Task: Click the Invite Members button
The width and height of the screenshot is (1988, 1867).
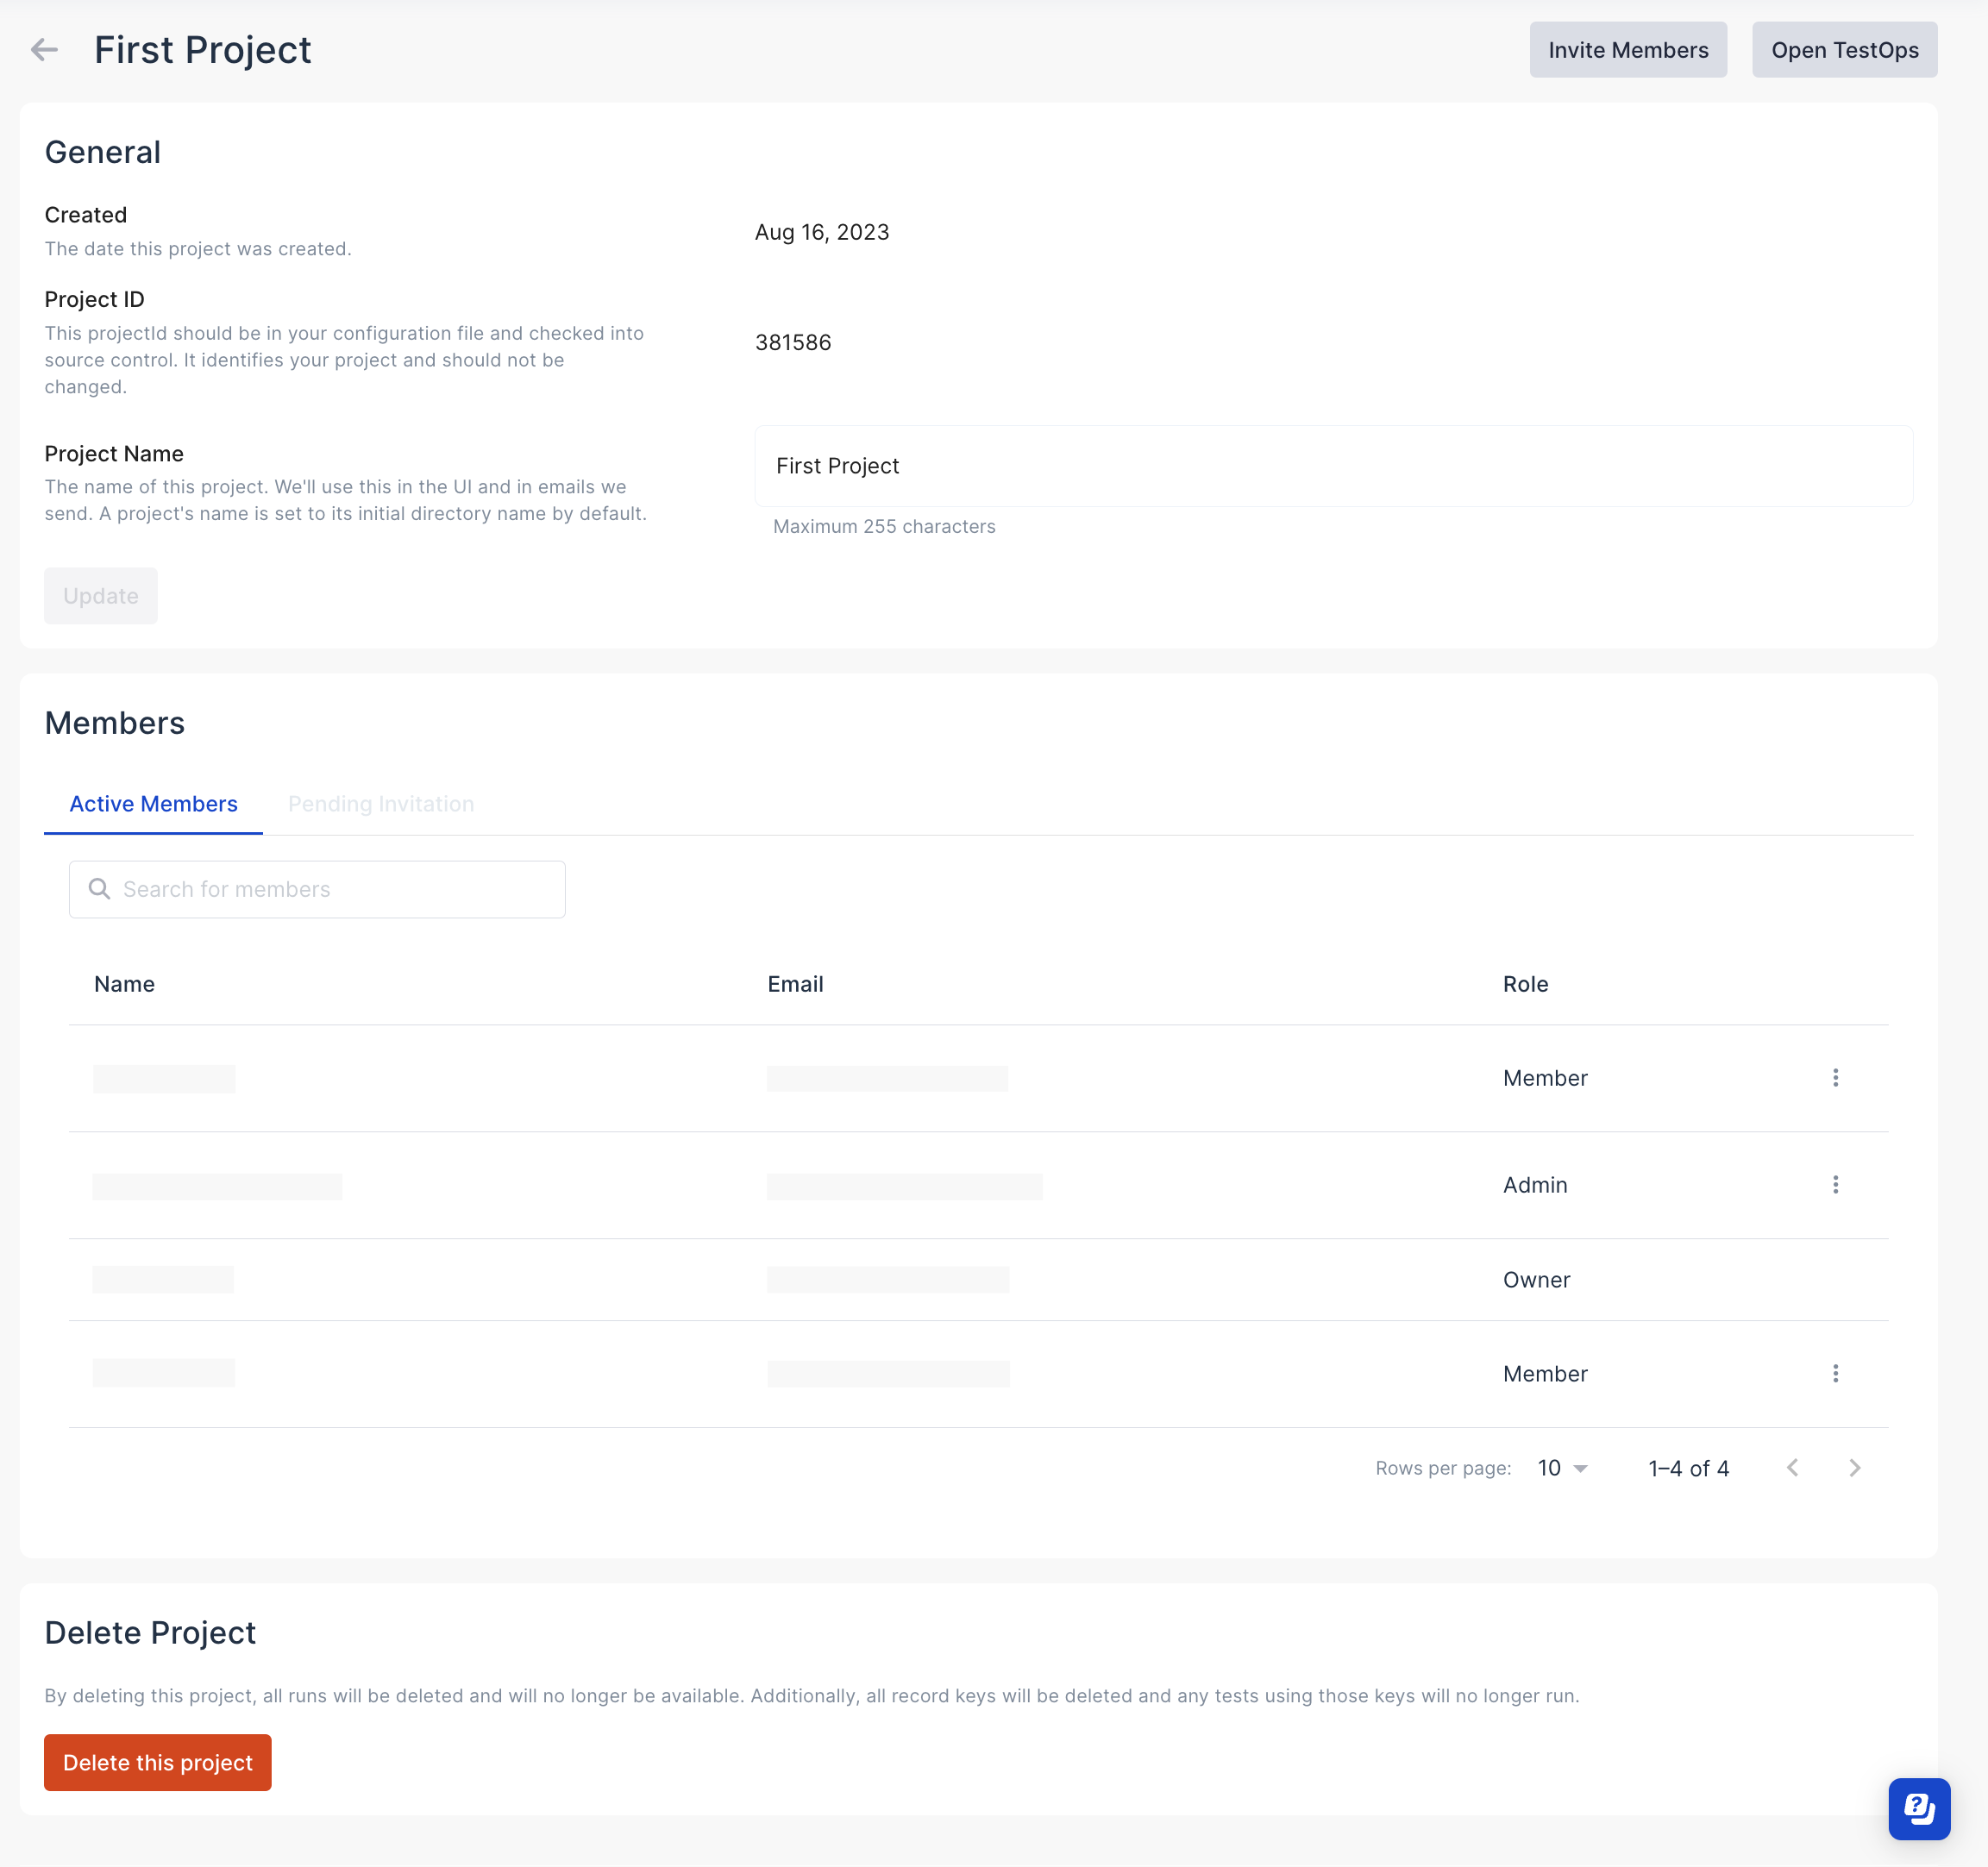Action: [x=1628, y=49]
